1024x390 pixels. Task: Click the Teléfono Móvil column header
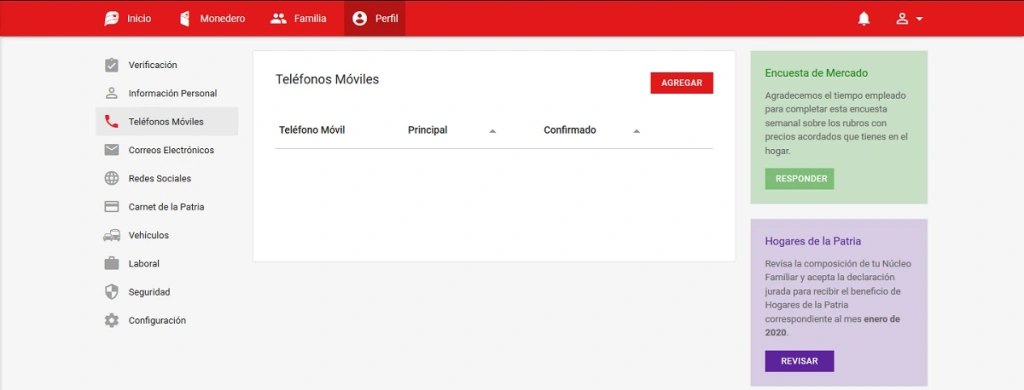point(312,130)
